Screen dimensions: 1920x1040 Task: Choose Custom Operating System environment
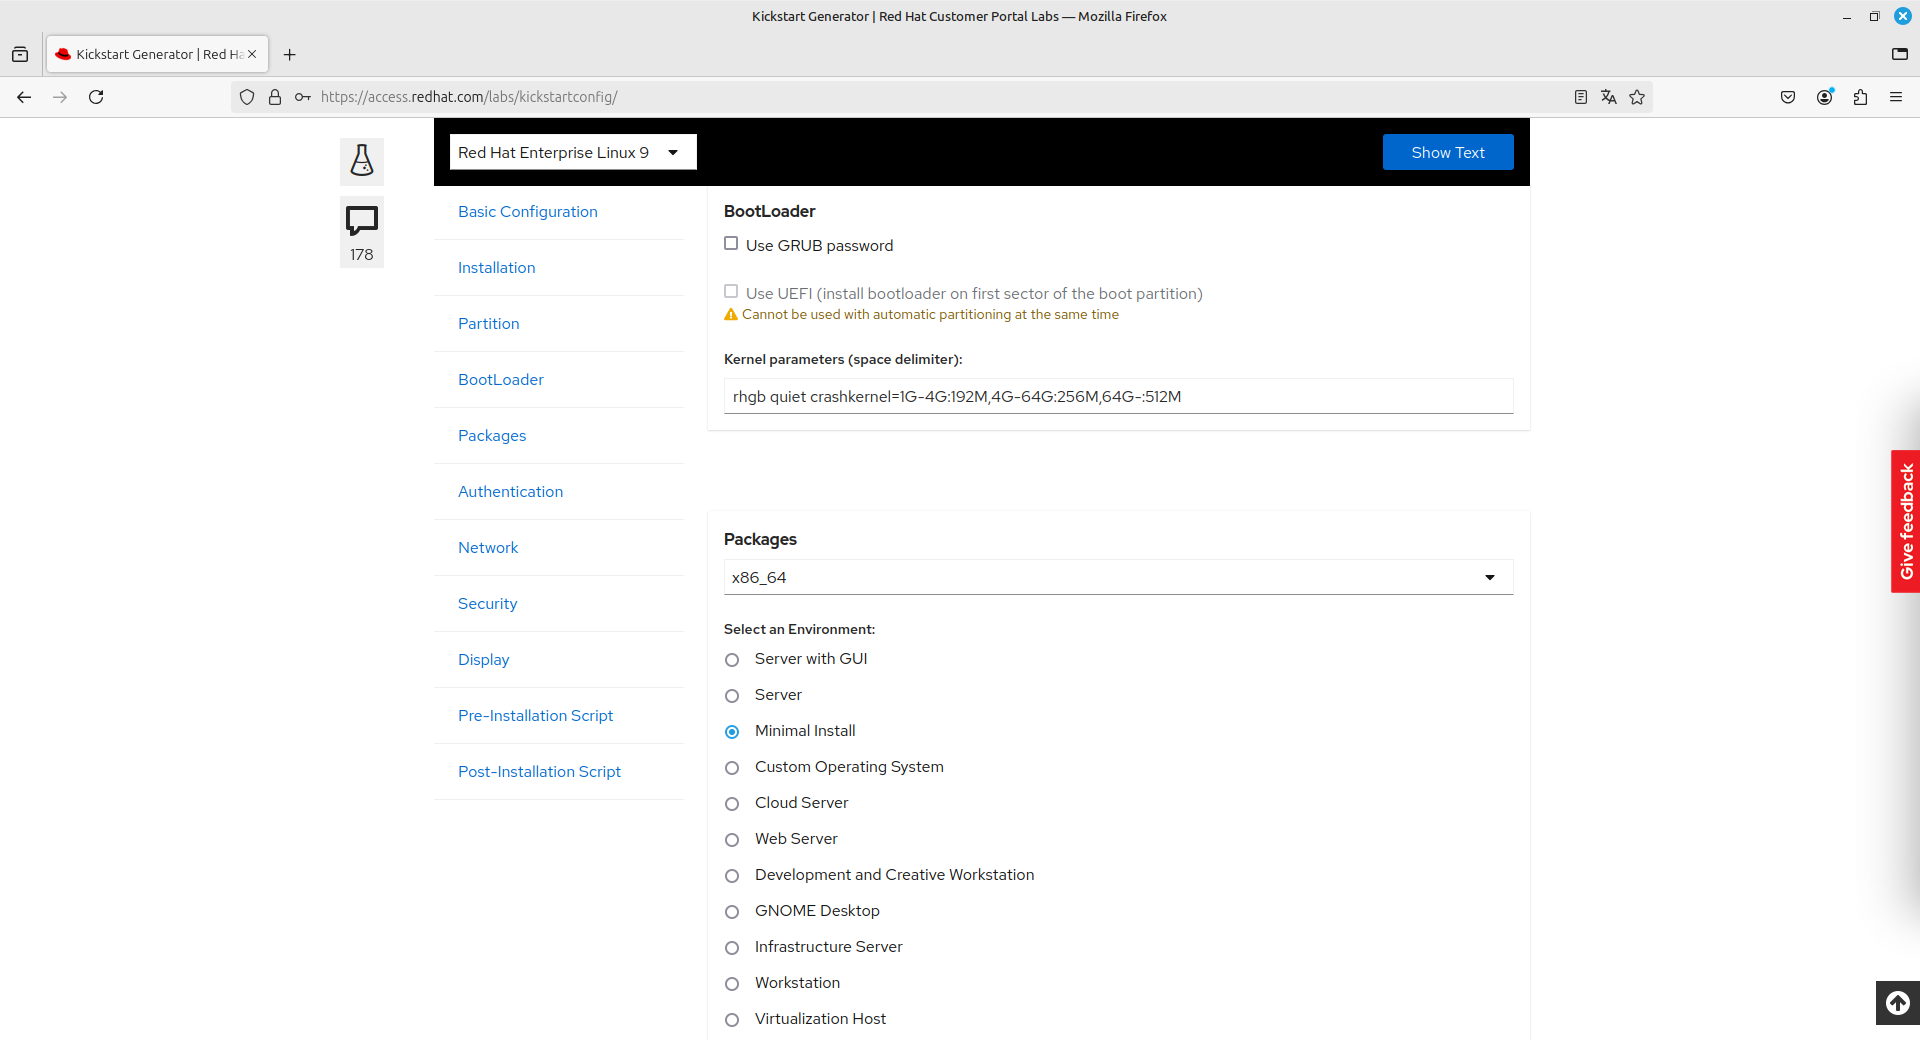tap(732, 768)
